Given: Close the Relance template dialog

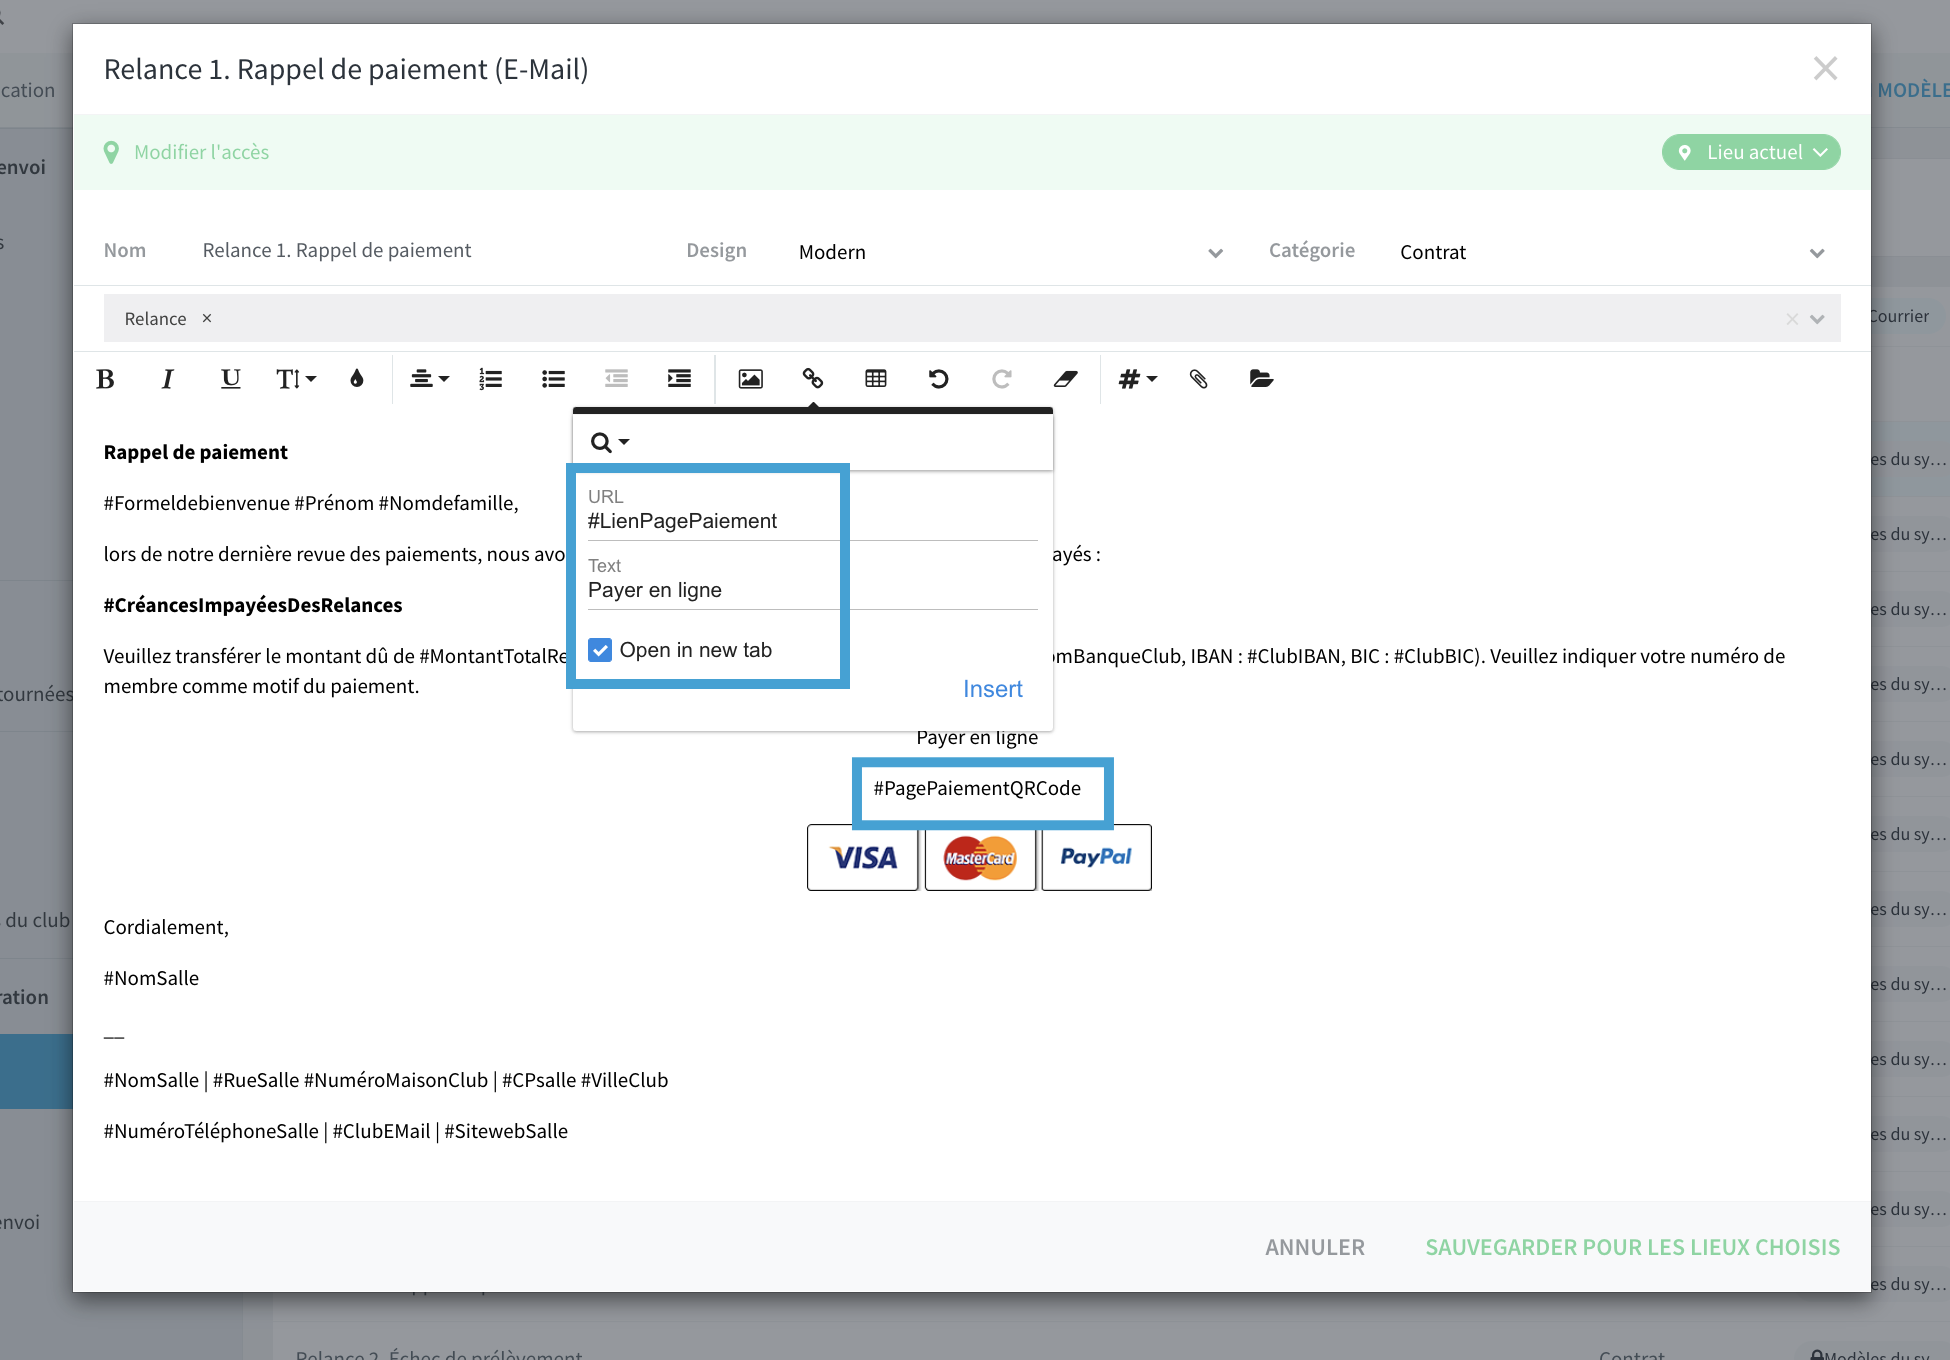Looking at the screenshot, I should pyautogui.click(x=1825, y=69).
